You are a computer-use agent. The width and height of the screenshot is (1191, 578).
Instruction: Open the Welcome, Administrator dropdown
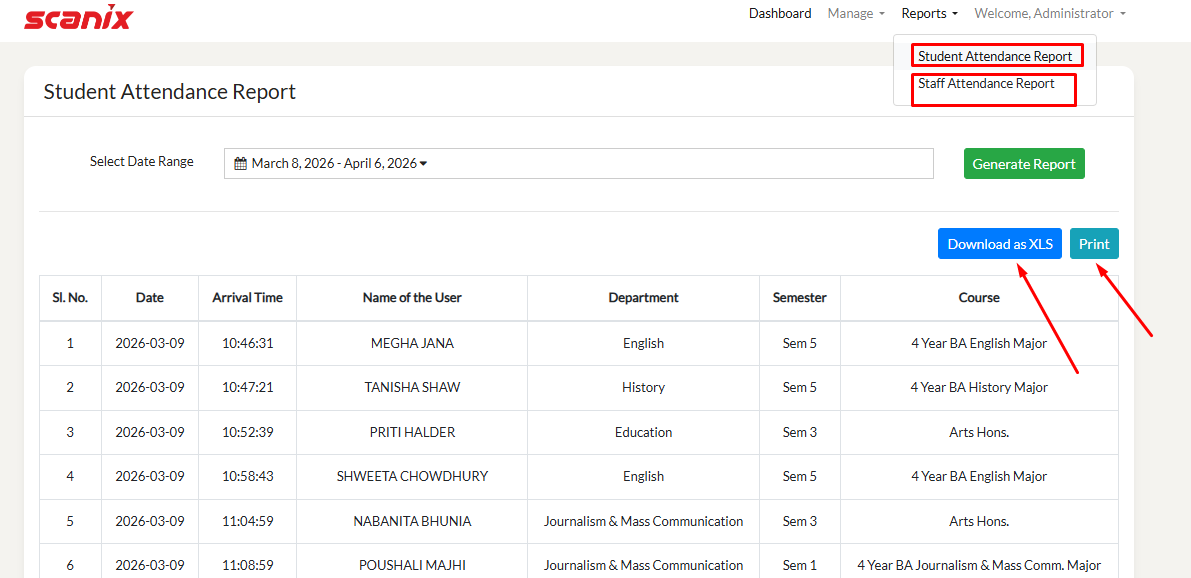(x=1049, y=14)
